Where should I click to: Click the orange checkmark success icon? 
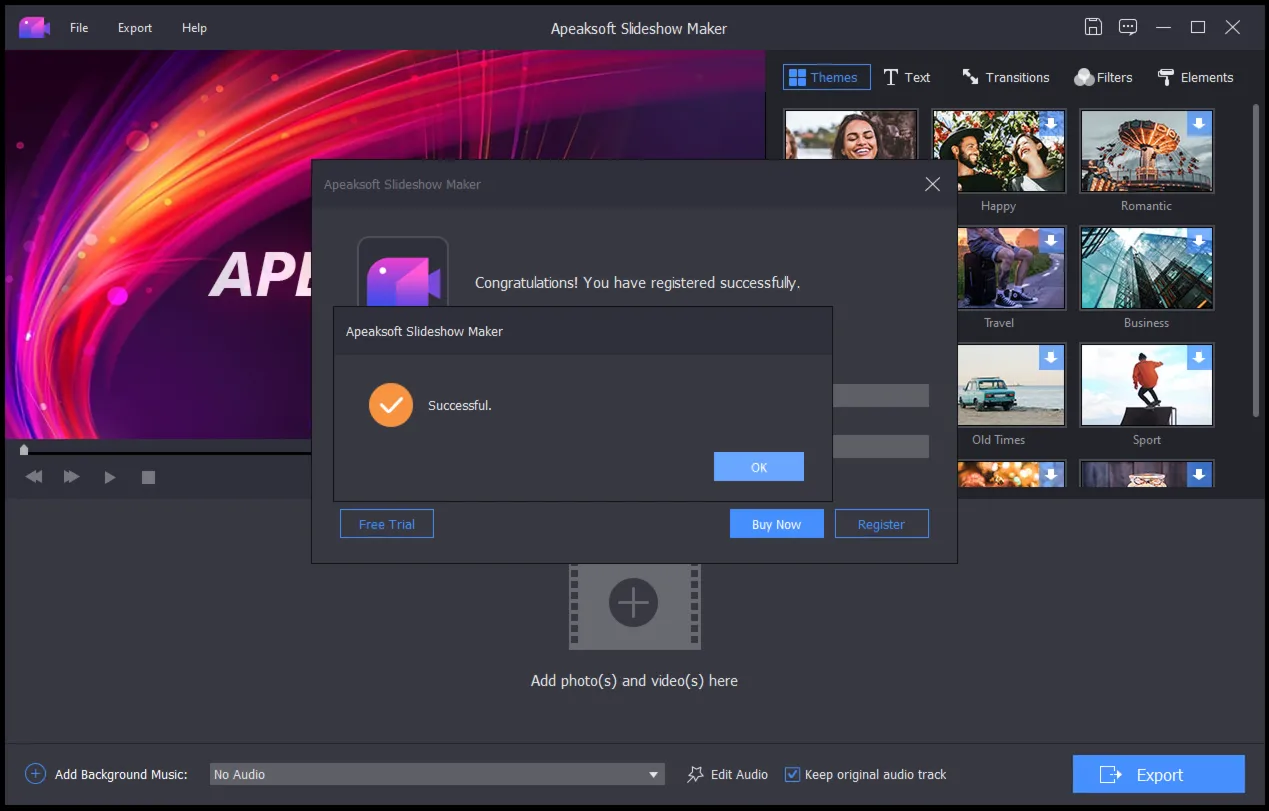[x=391, y=405]
